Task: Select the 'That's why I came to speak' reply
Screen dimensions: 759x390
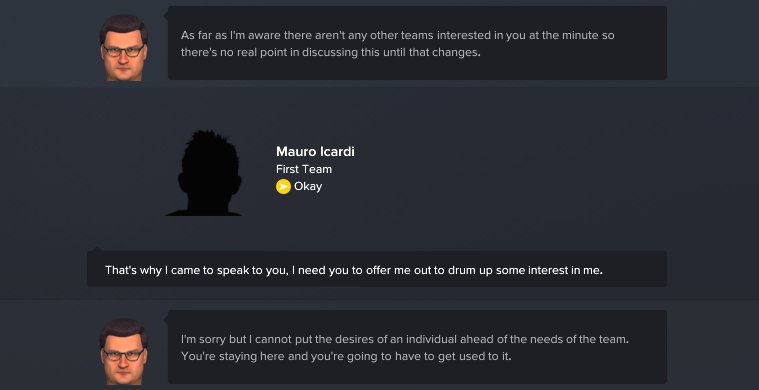Action: click(x=377, y=269)
